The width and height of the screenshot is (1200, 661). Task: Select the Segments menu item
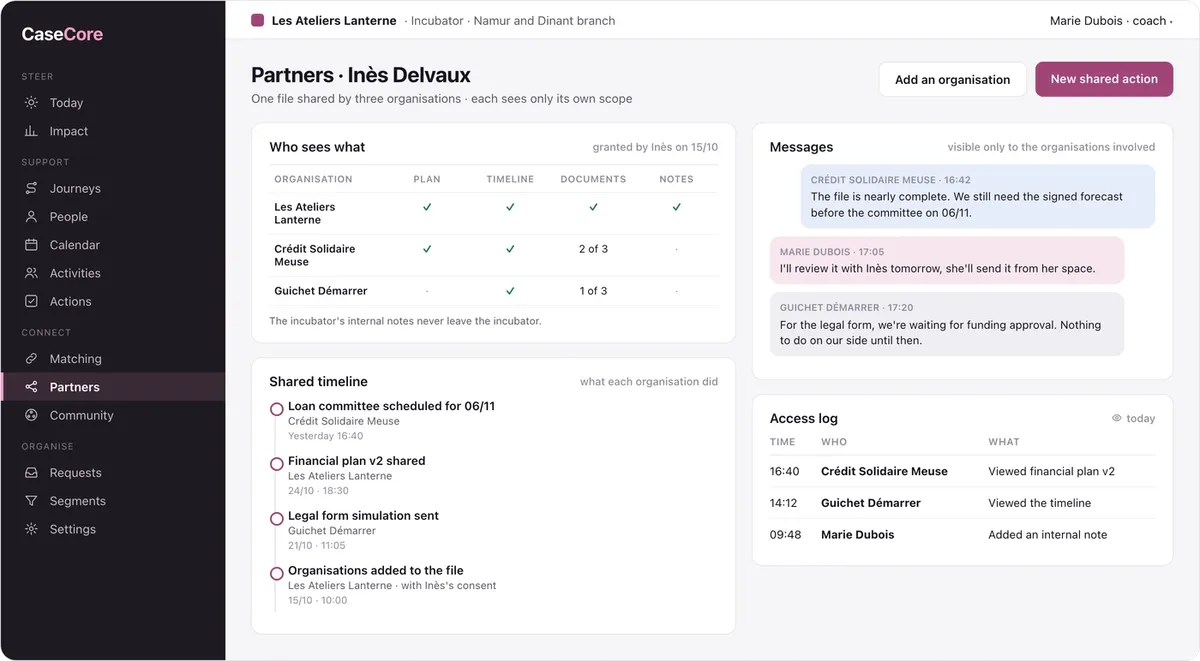(113, 501)
